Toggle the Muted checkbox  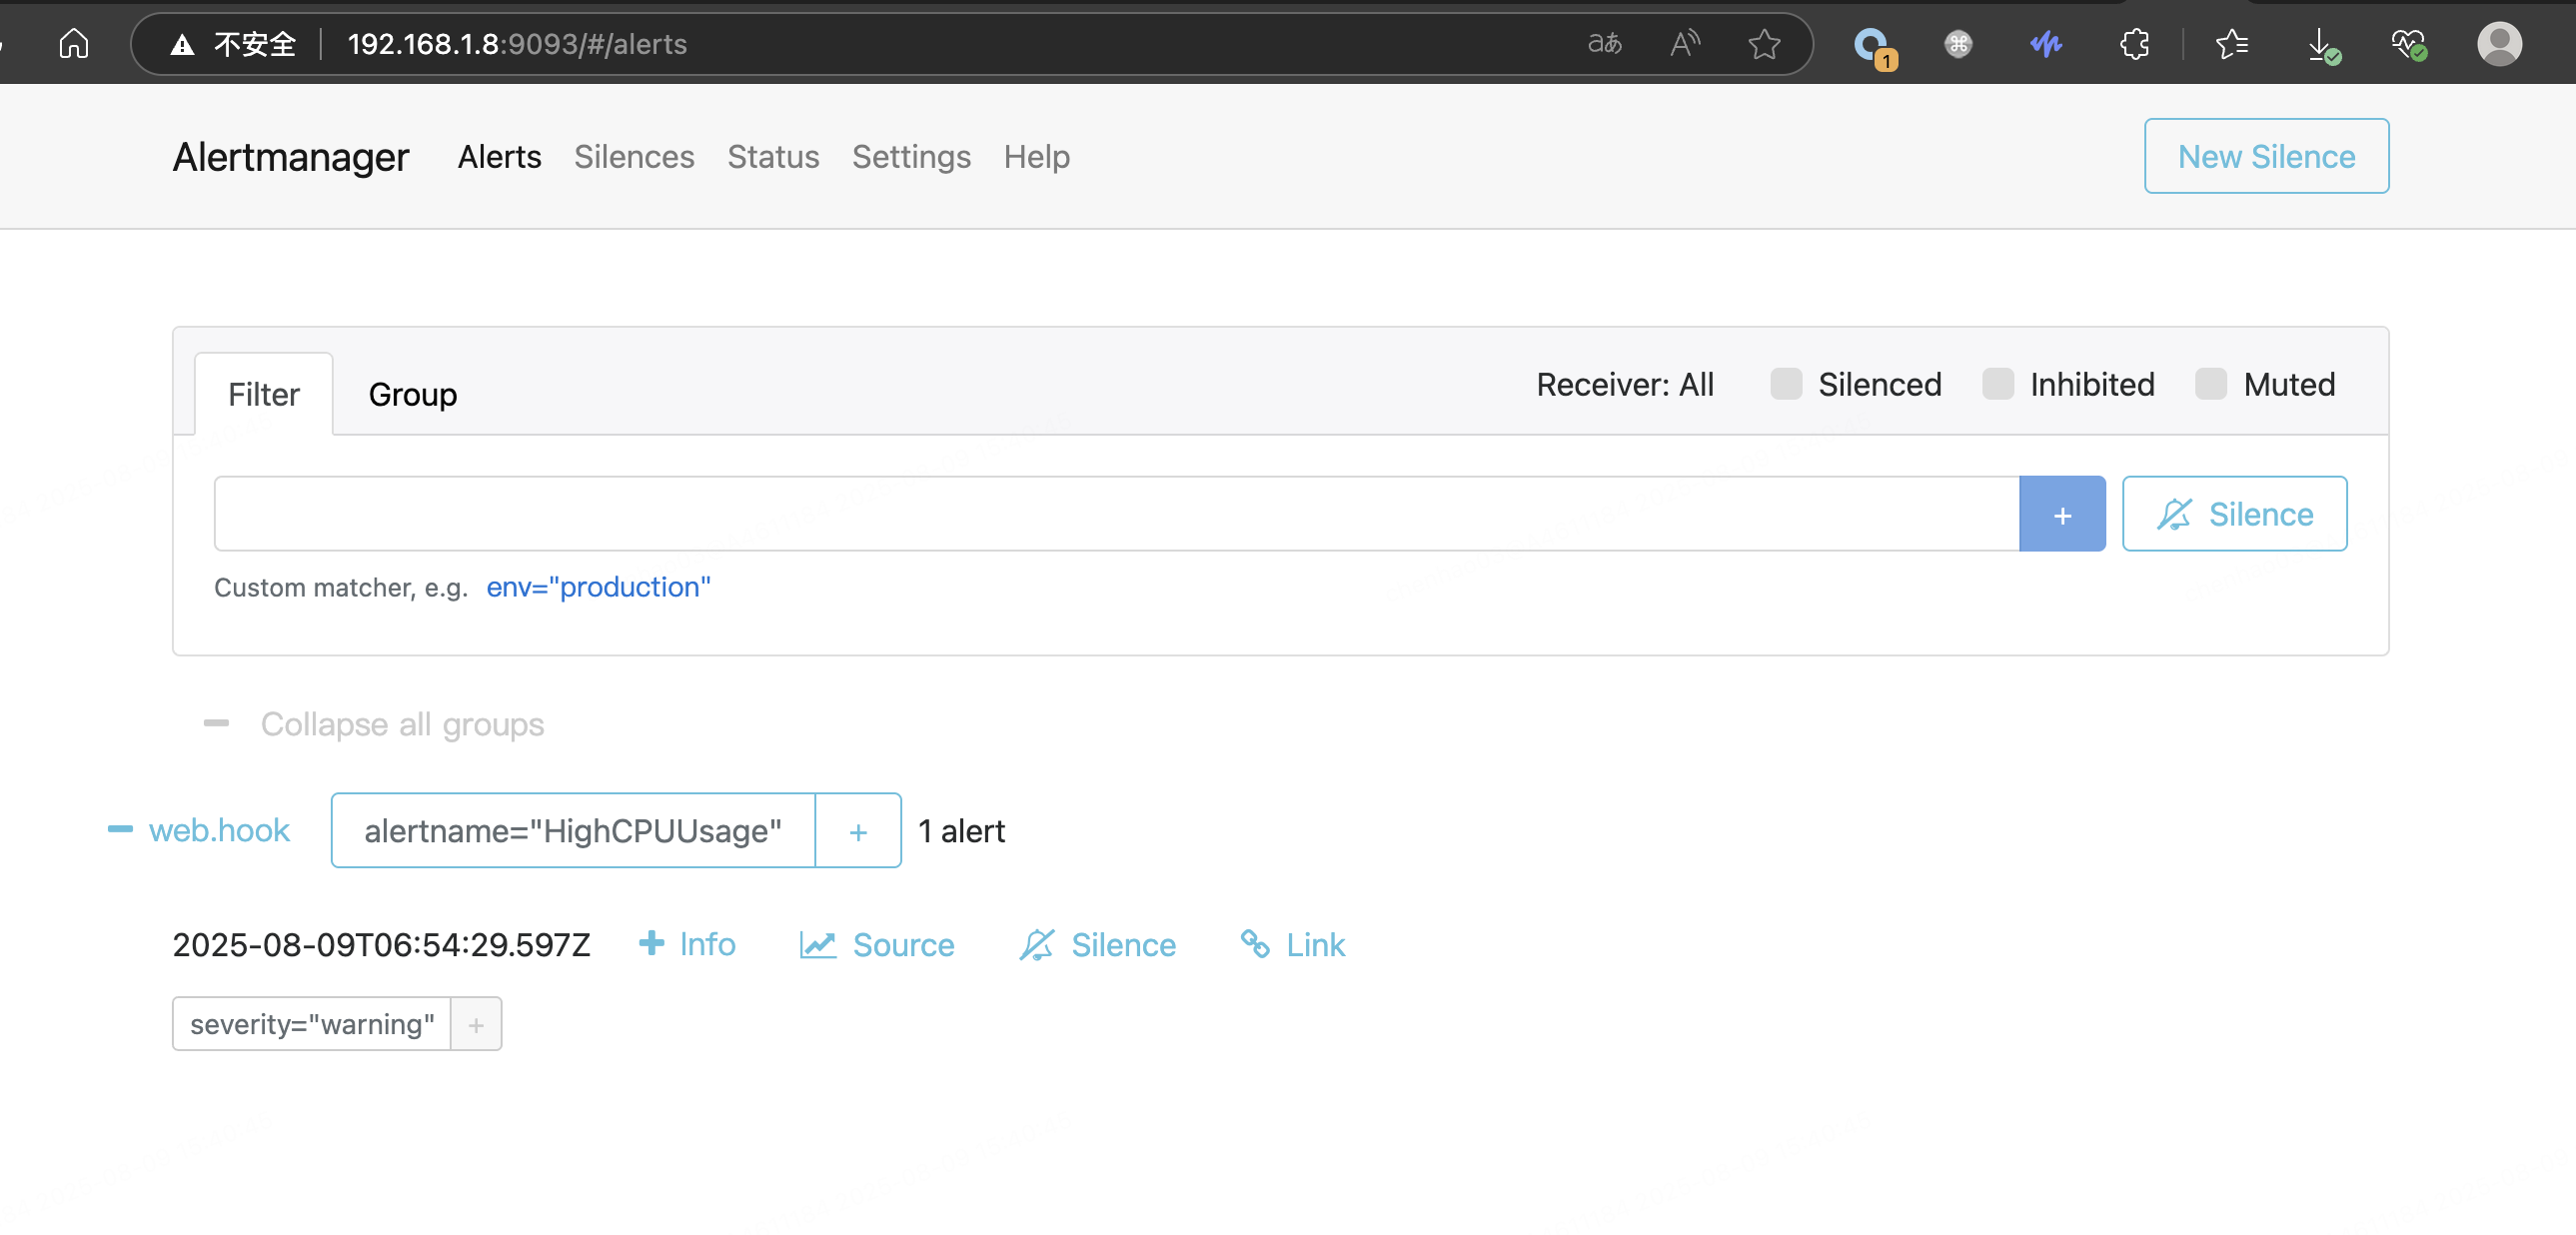pos(2211,384)
